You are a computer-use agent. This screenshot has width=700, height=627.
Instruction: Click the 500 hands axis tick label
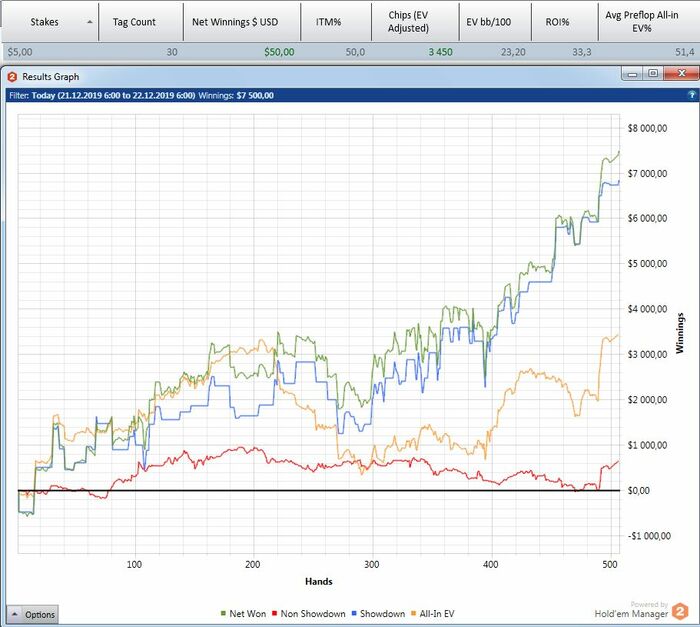pos(609,564)
